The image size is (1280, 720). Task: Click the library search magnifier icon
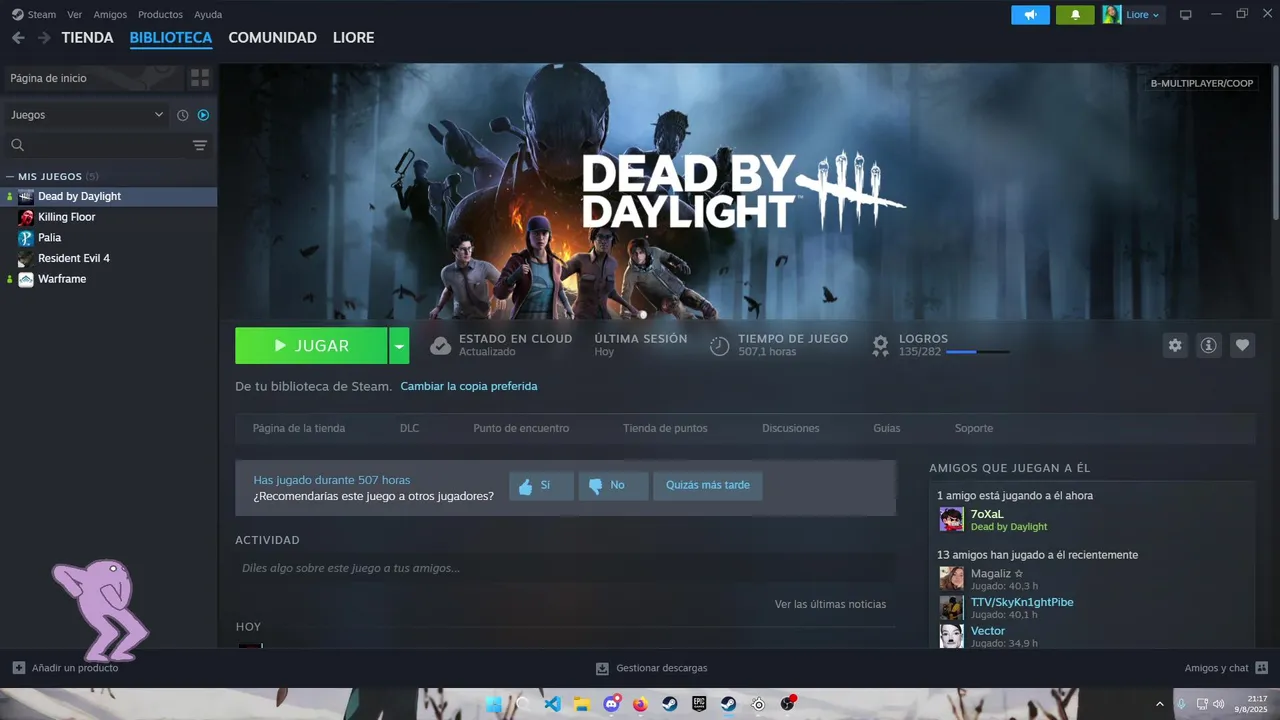(x=17, y=146)
